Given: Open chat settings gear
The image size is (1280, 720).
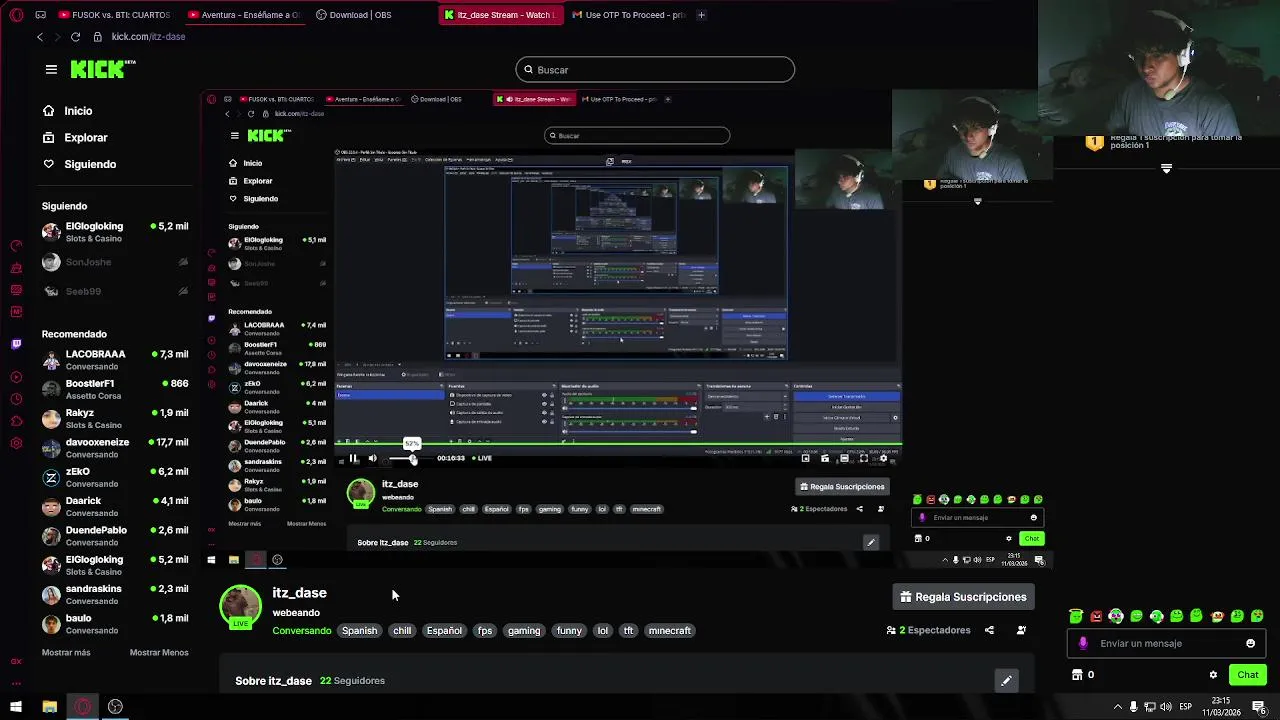Looking at the screenshot, I should (x=1213, y=675).
